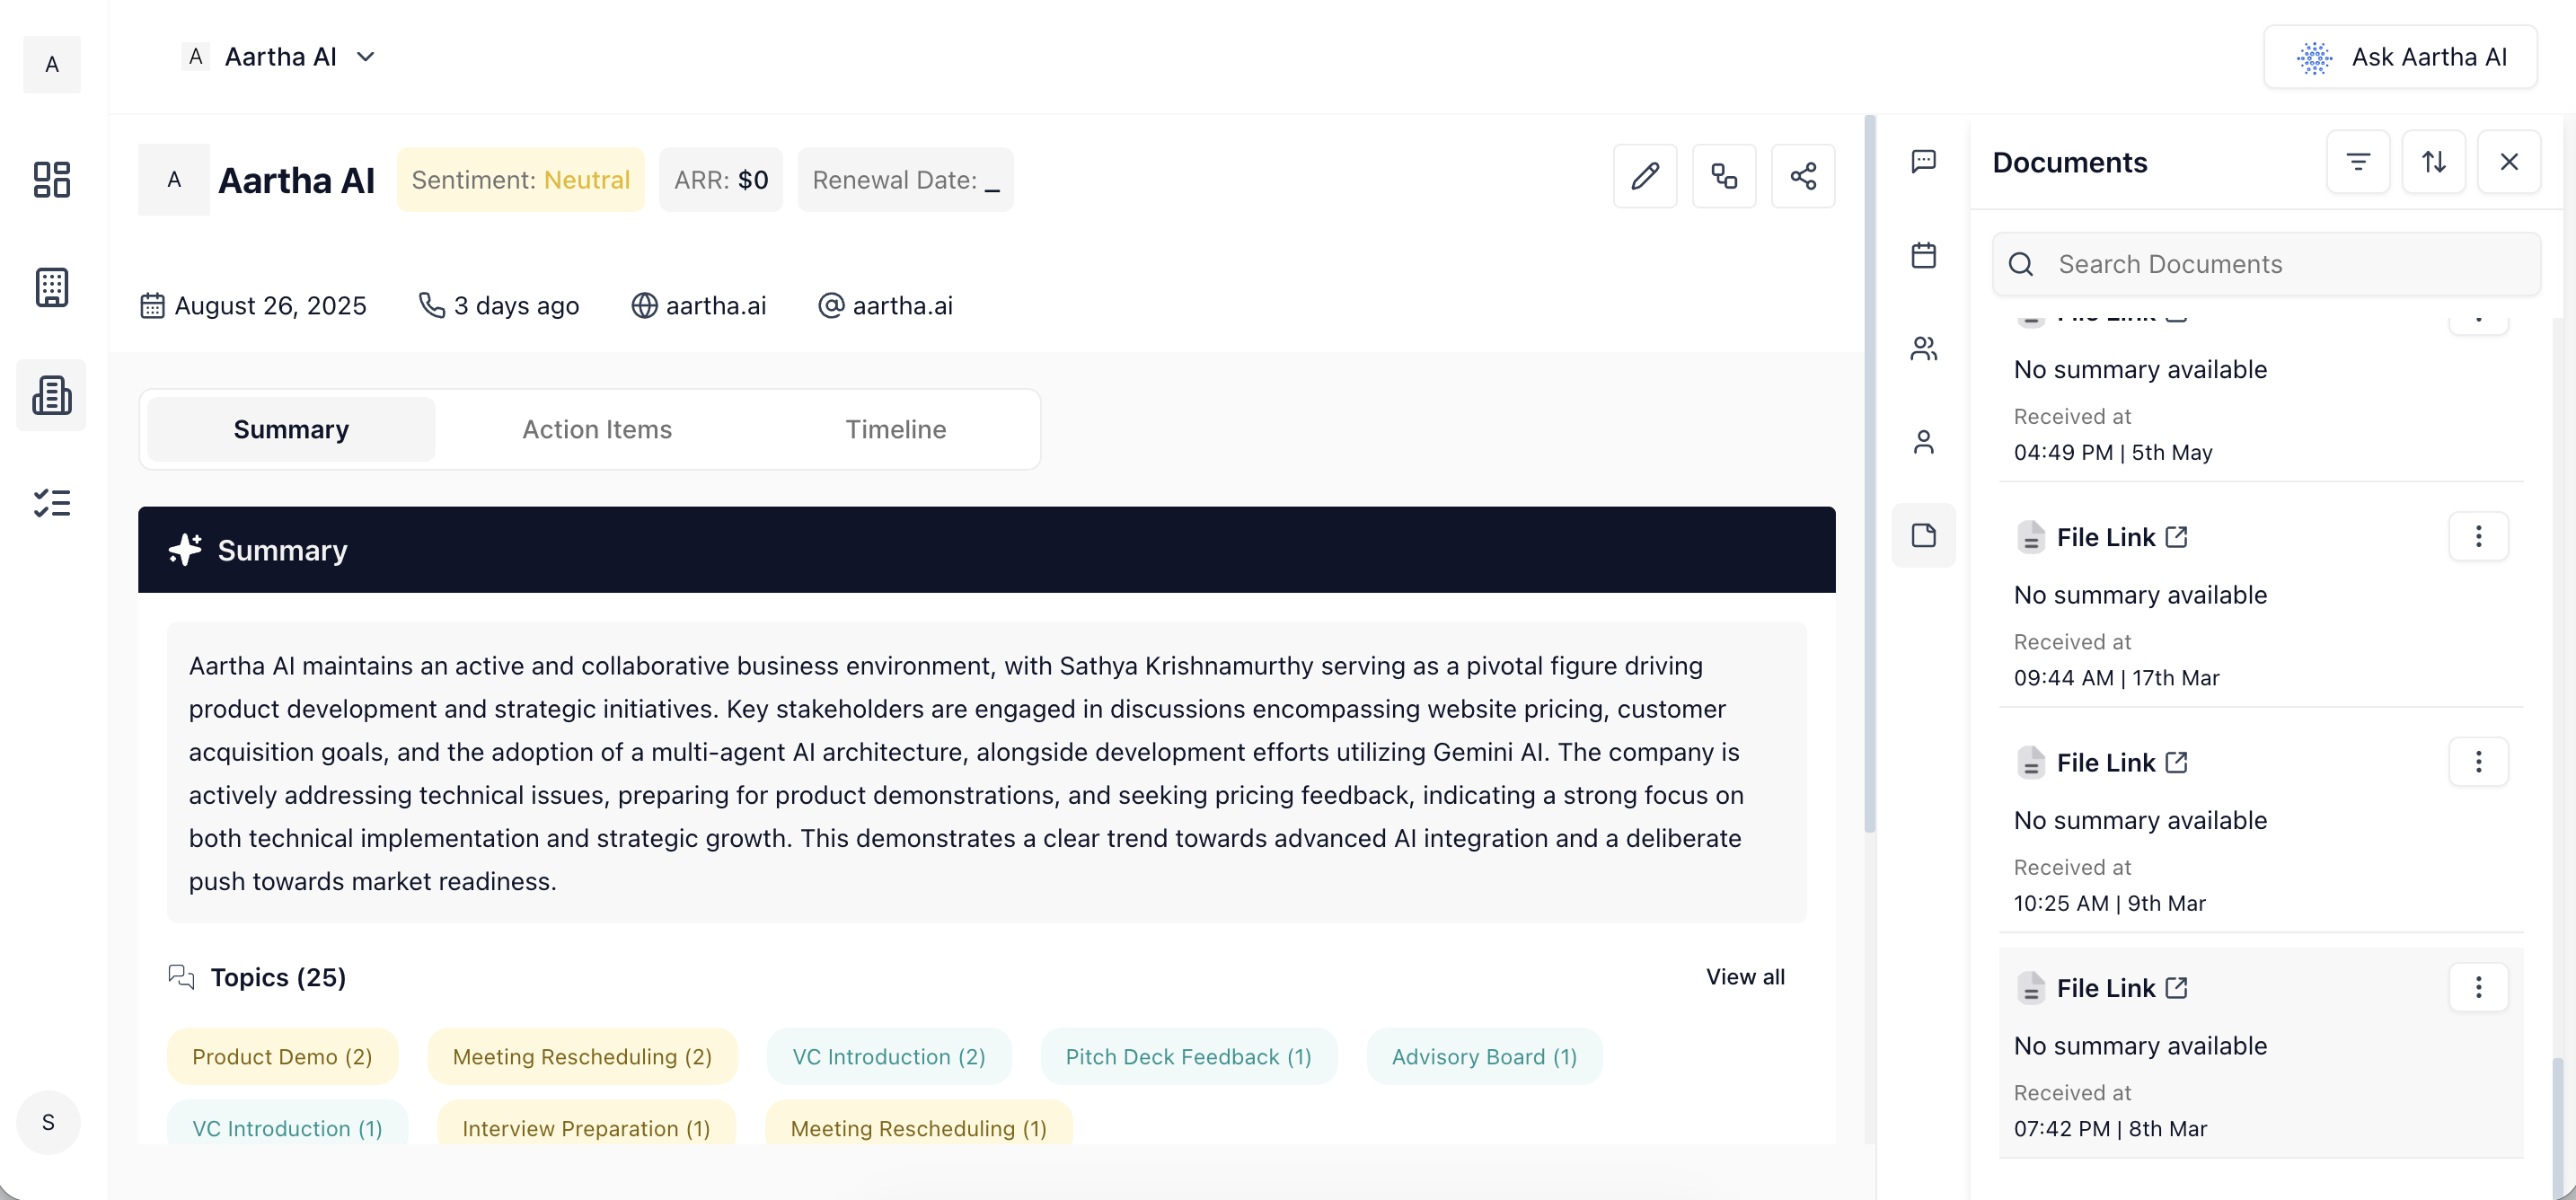Expand the Aartha AI workspace dropdown

click(366, 57)
